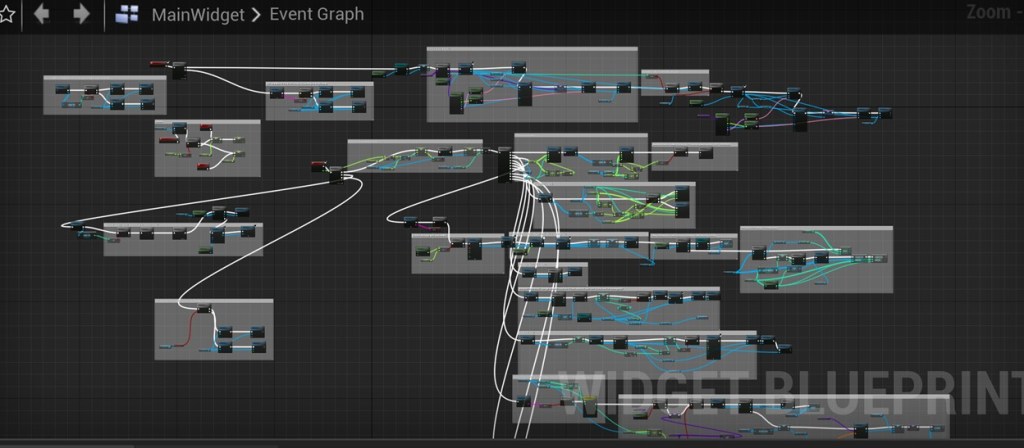
Task: Go back with the left arrow
Action: (x=41, y=14)
